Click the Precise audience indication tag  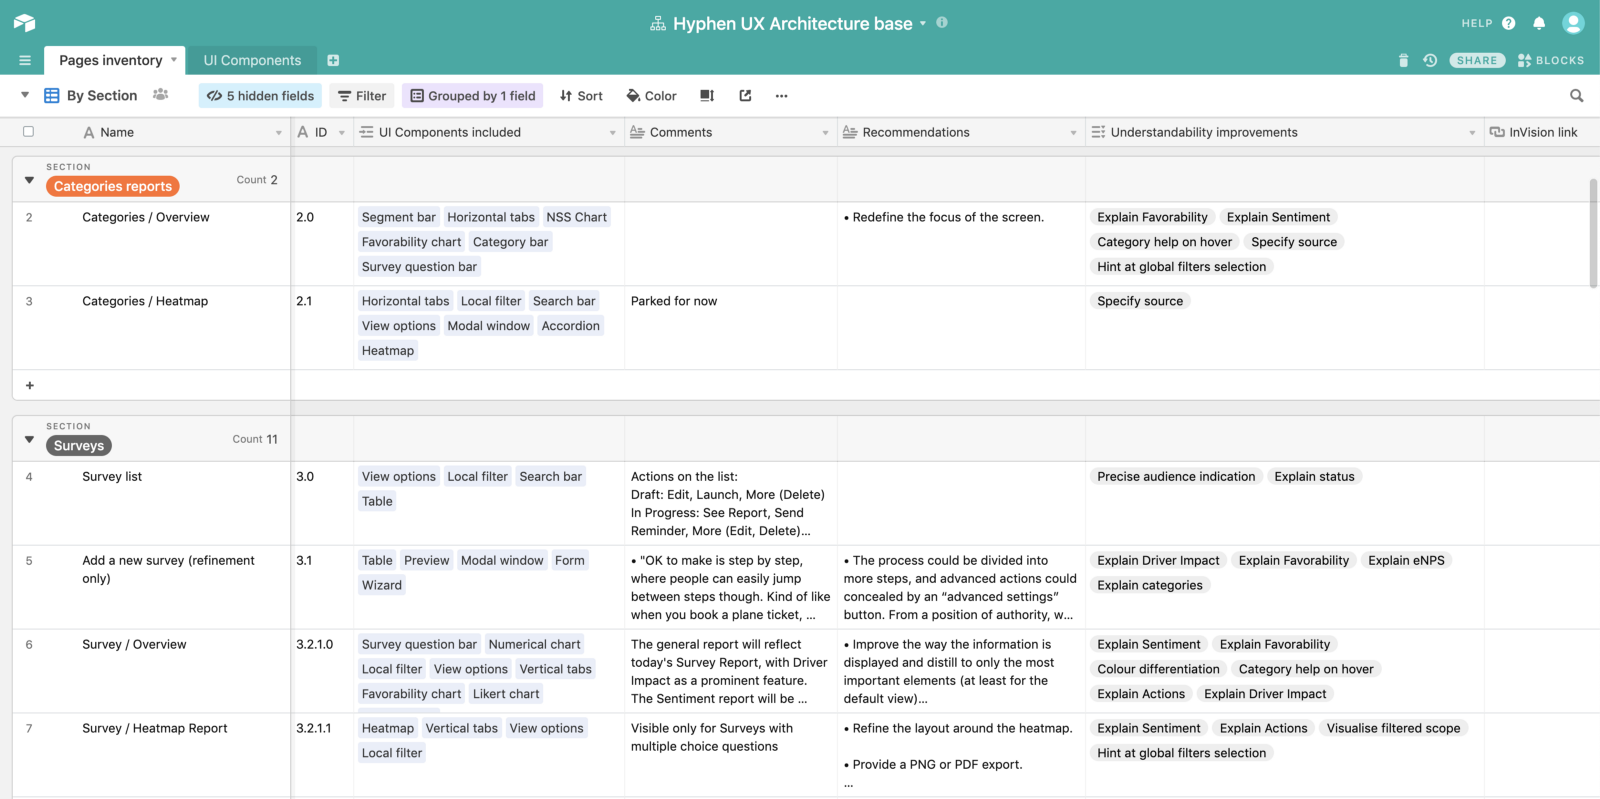(x=1176, y=477)
